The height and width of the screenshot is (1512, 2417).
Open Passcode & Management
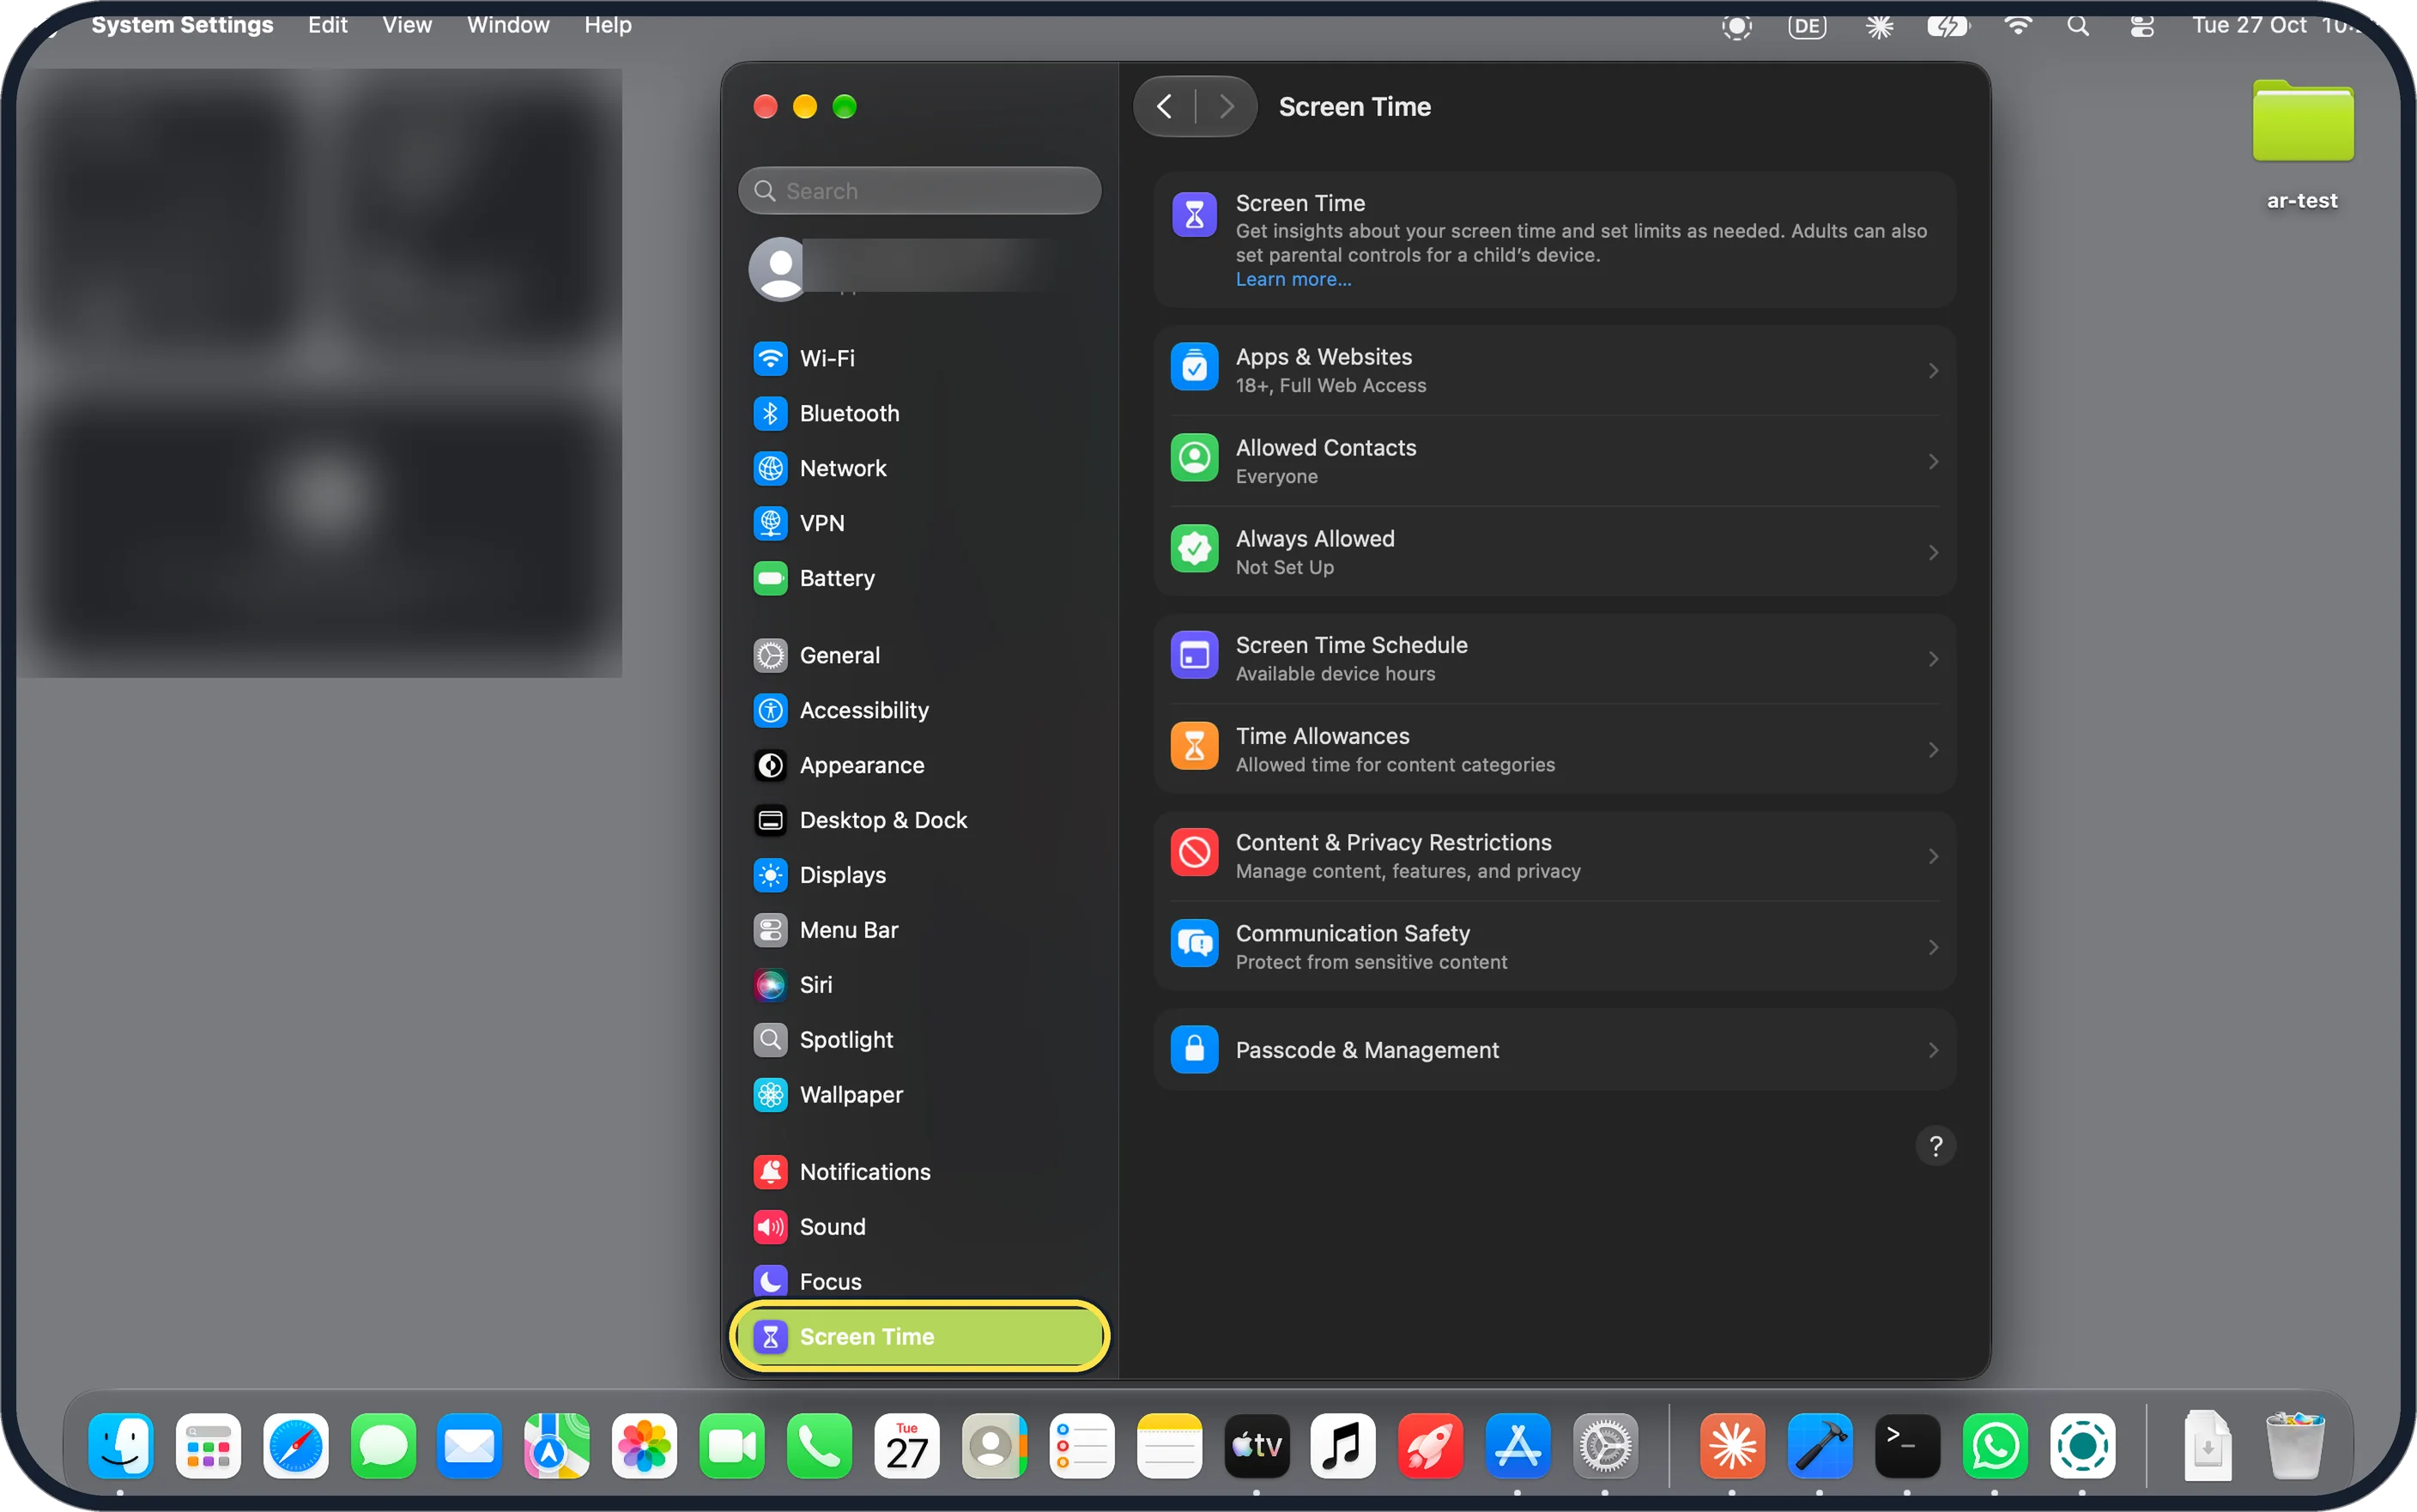[1554, 1050]
